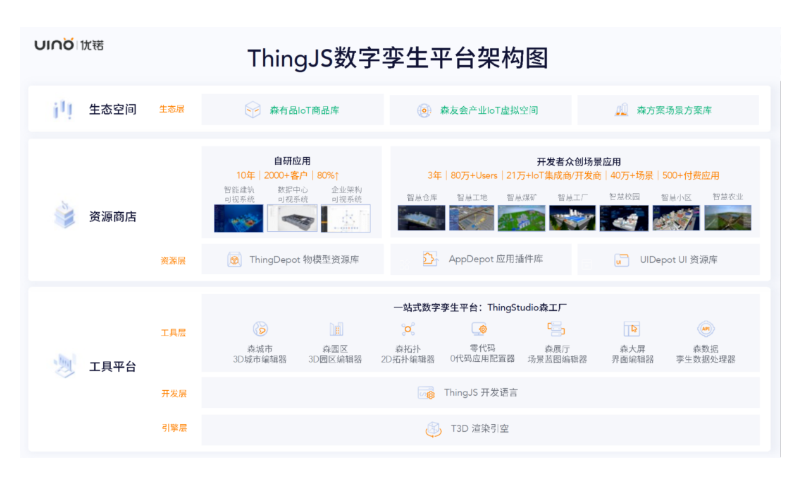Image resolution: width=801 pixels, height=478 pixels.
Task: Click the 零代码 app configurator icon
Action: point(479,329)
